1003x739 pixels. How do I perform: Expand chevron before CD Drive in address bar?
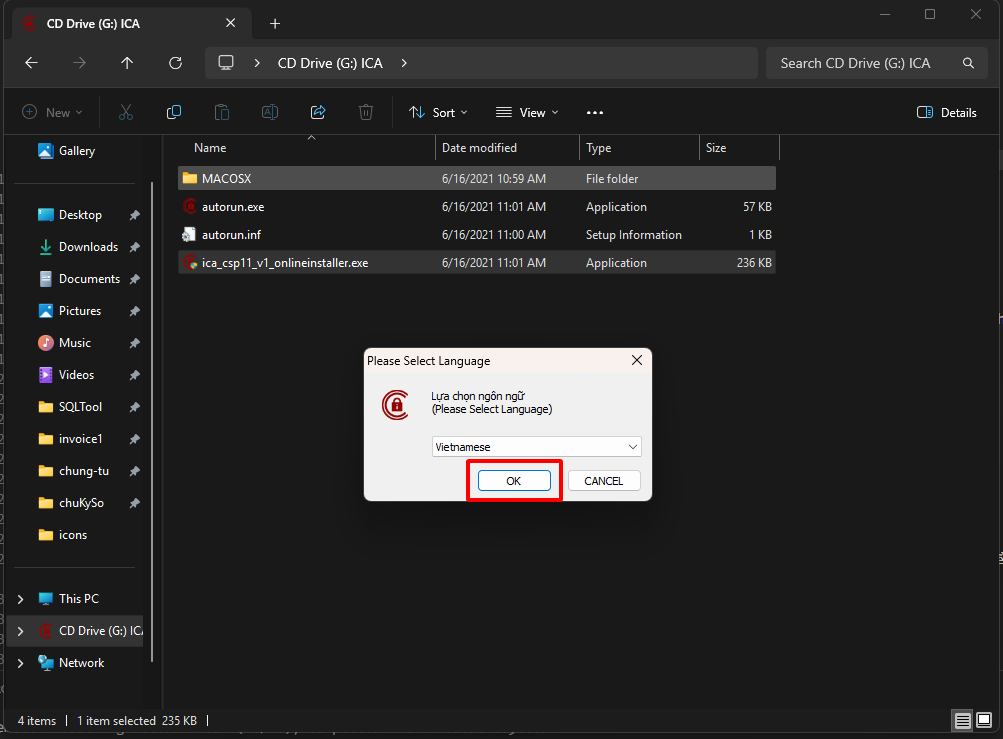pos(257,63)
